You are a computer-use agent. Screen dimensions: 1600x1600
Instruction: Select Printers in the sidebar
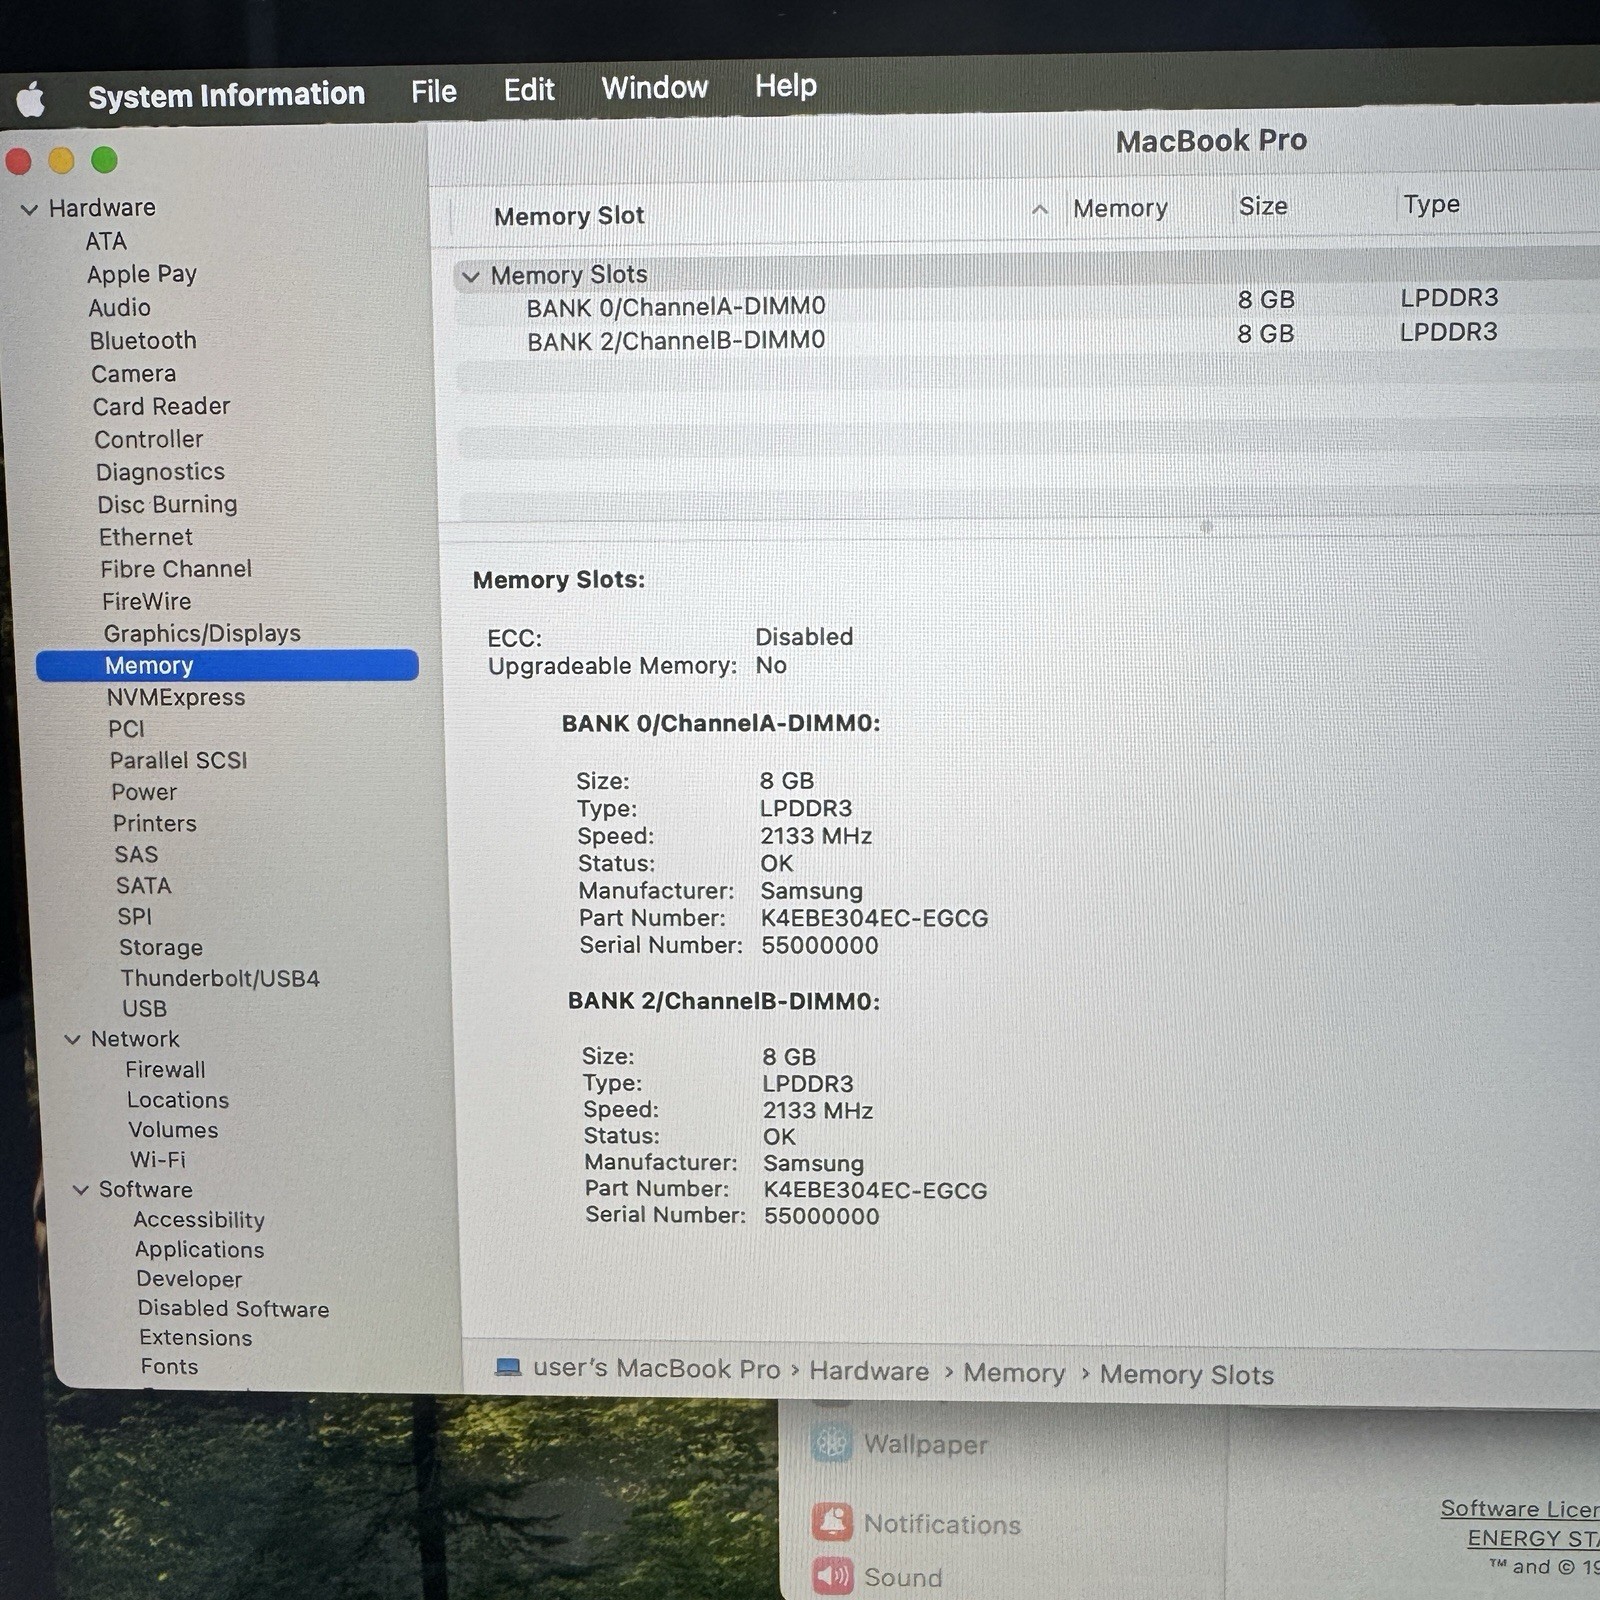click(x=155, y=823)
